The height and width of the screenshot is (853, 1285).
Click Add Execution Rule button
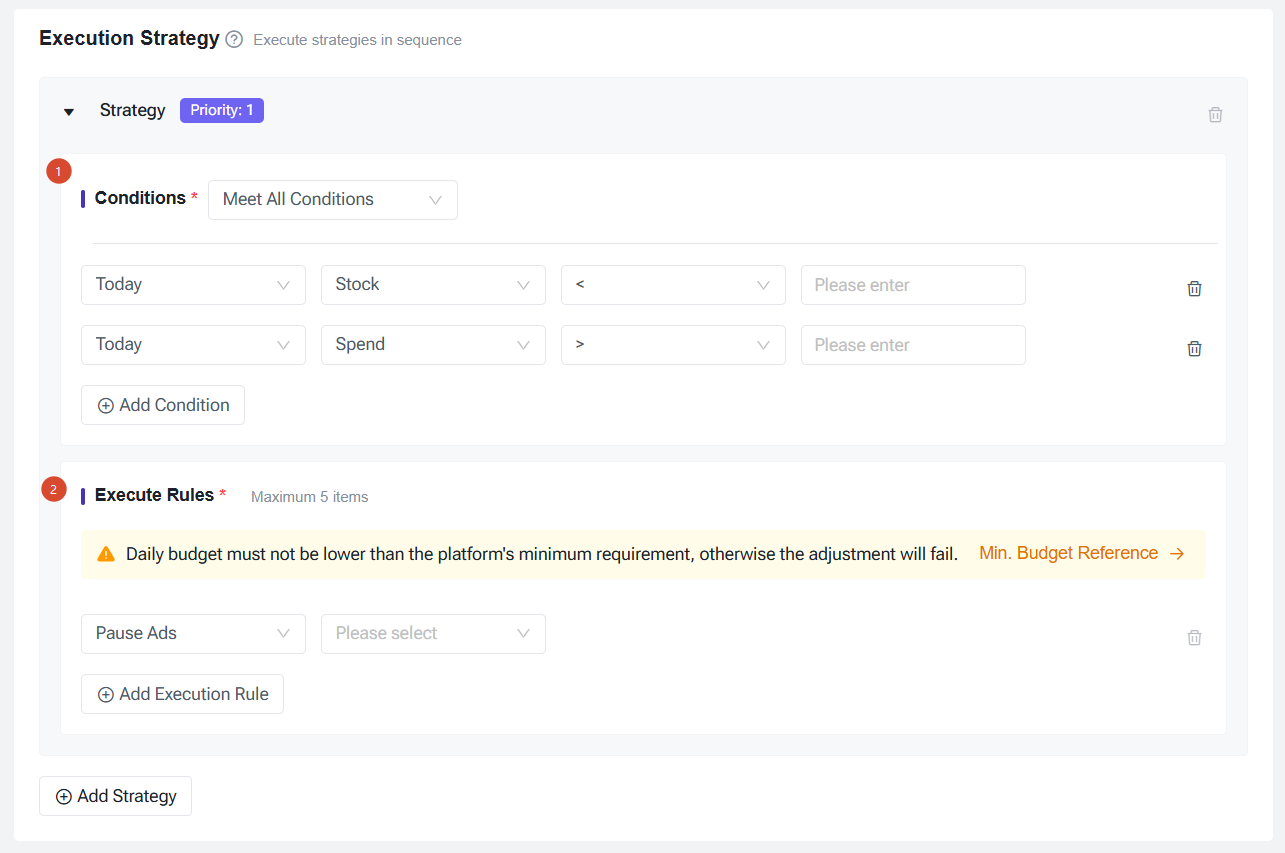tap(182, 694)
